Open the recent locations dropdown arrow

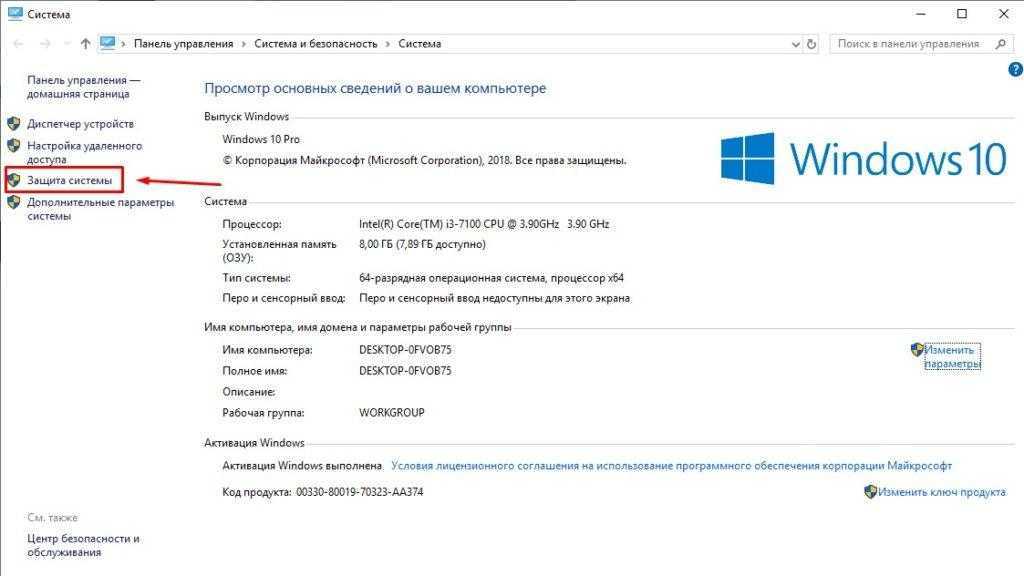[x=65, y=44]
